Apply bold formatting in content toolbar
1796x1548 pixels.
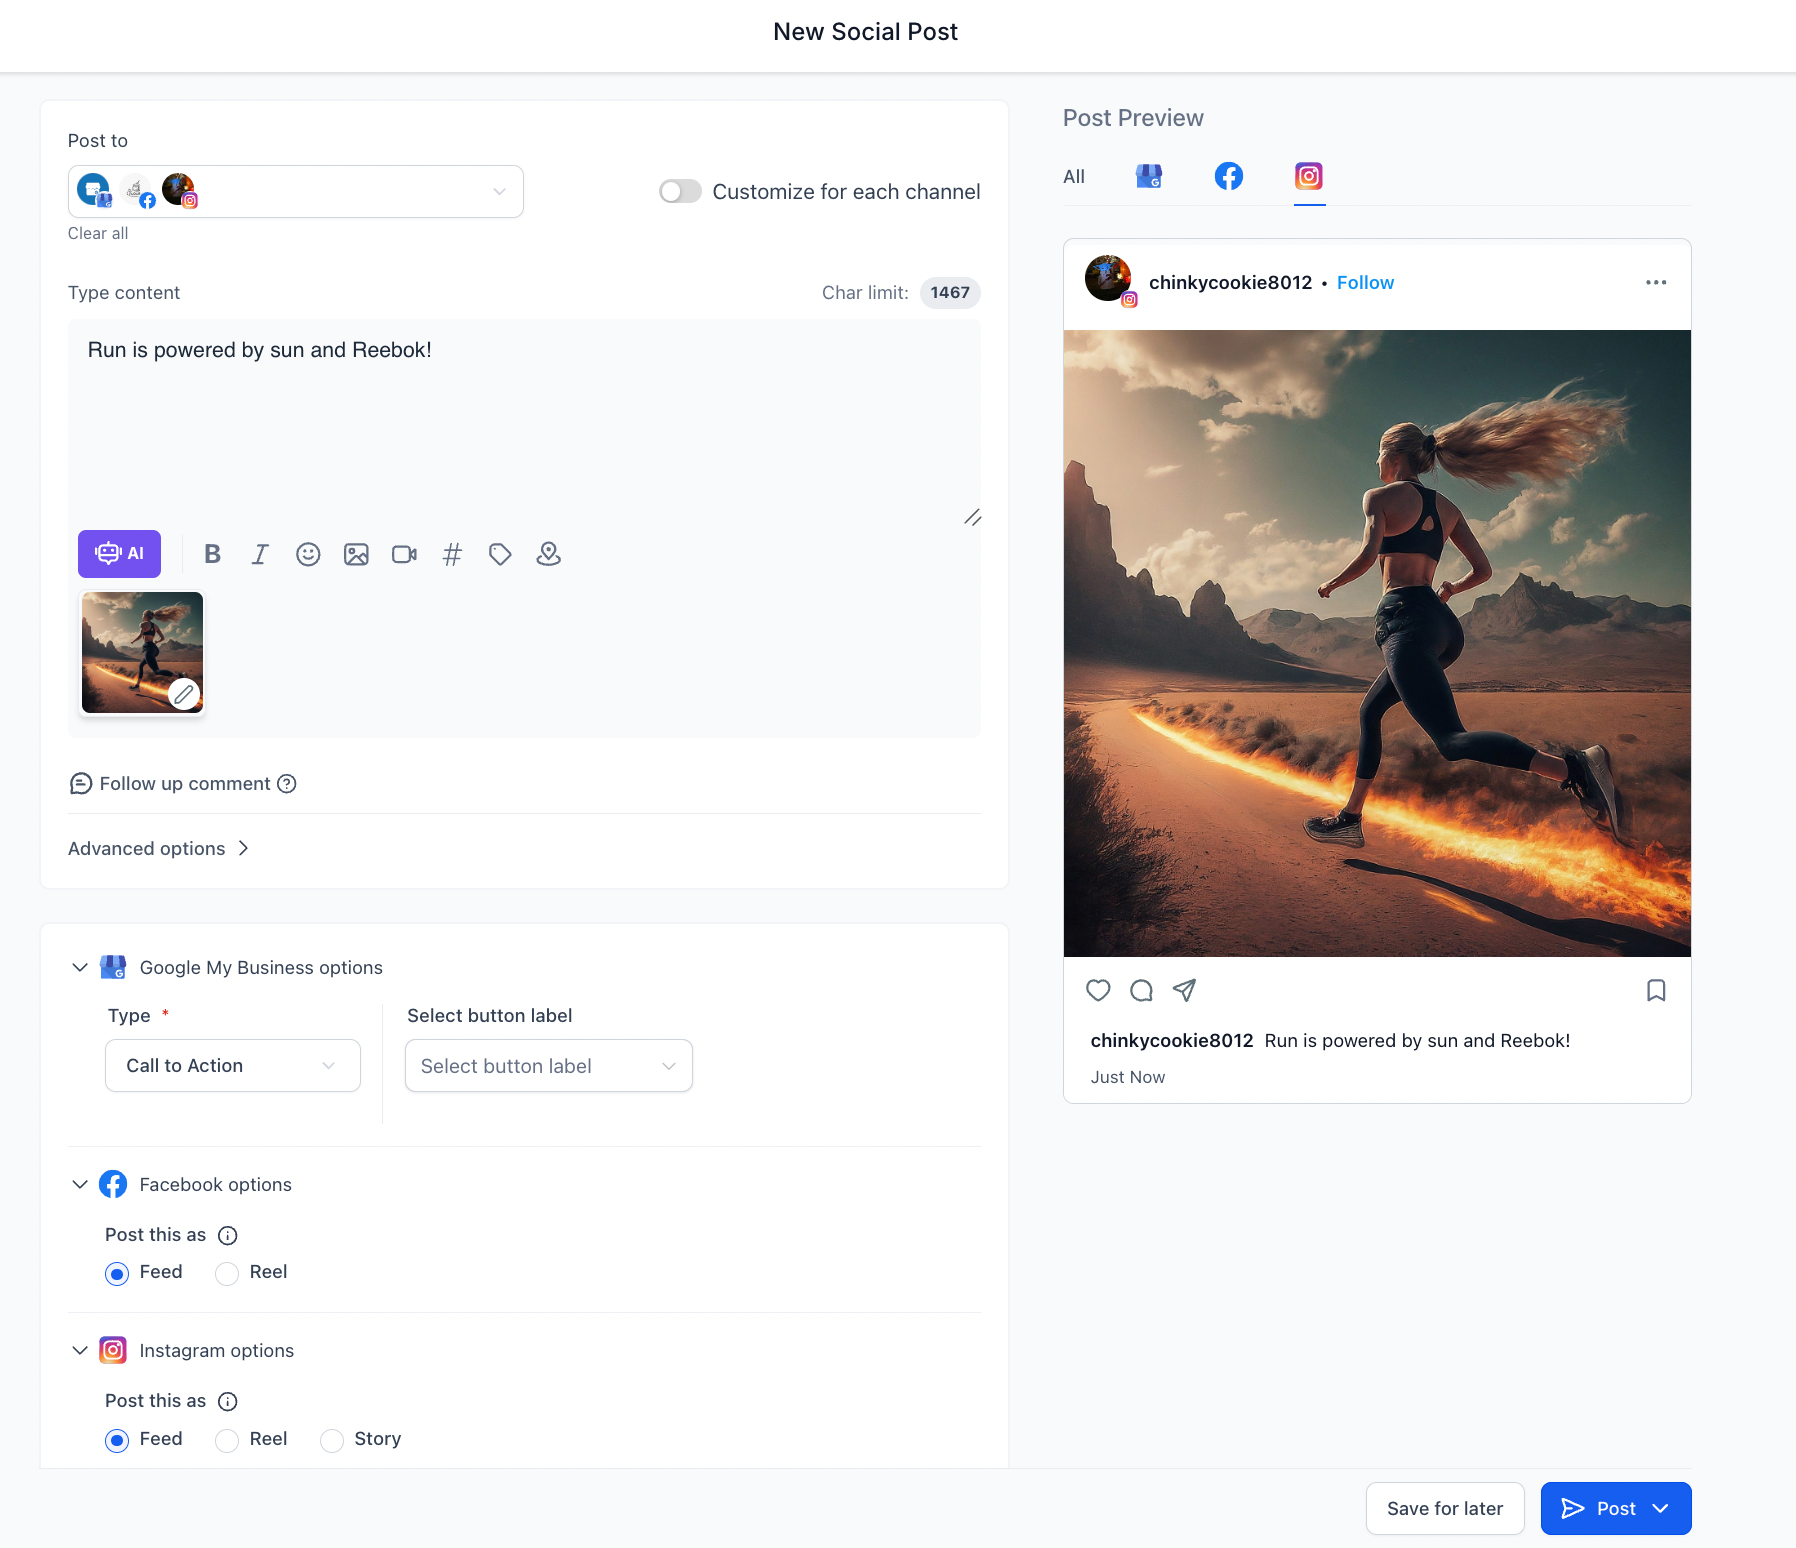point(212,554)
